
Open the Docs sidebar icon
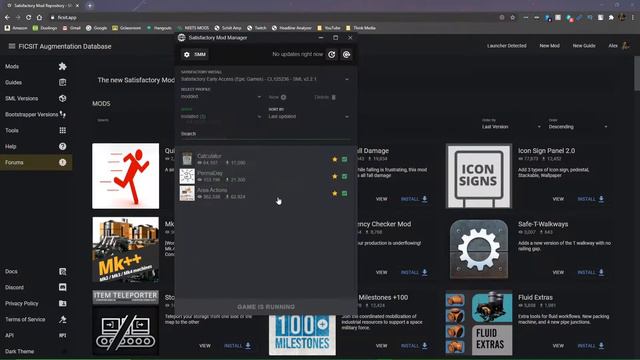(62, 271)
